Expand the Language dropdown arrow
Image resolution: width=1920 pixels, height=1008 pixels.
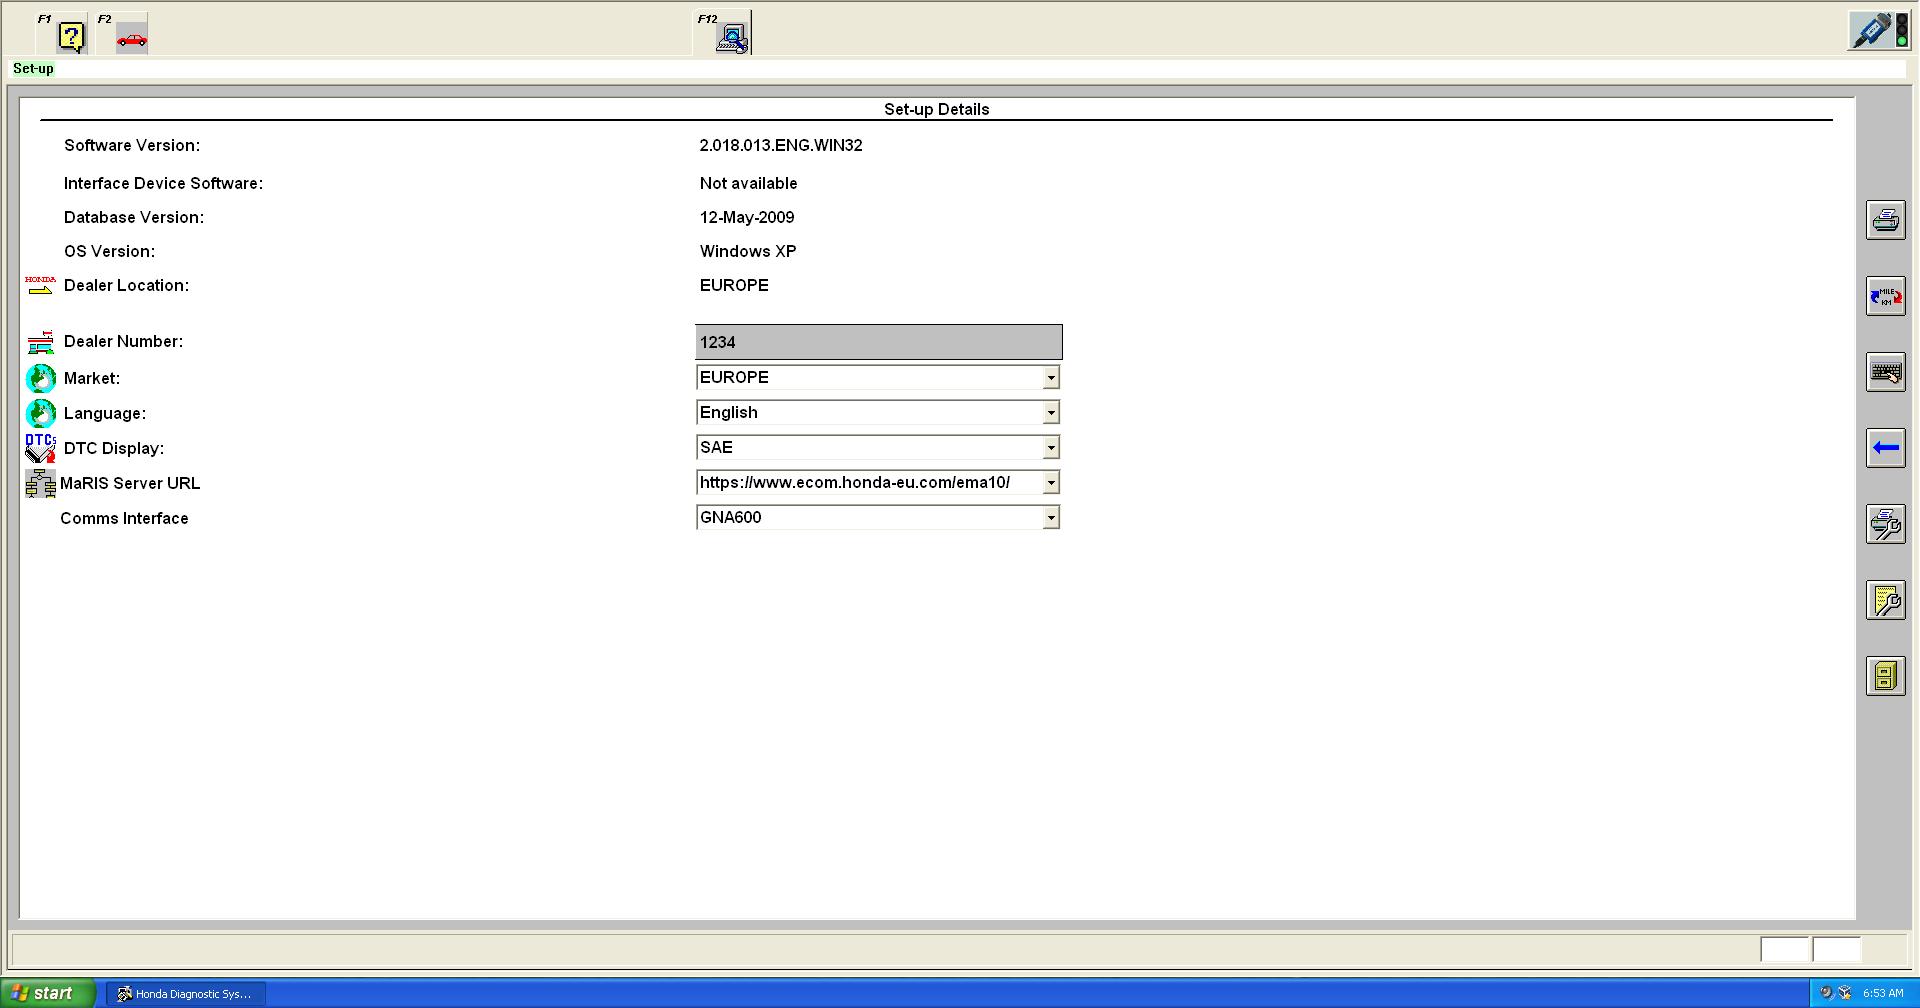(x=1050, y=413)
